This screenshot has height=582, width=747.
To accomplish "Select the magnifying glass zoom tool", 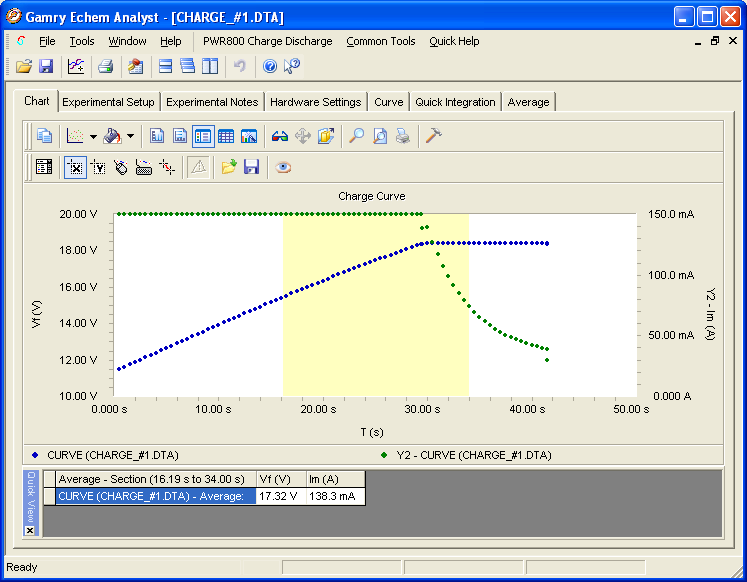I will [356, 136].
